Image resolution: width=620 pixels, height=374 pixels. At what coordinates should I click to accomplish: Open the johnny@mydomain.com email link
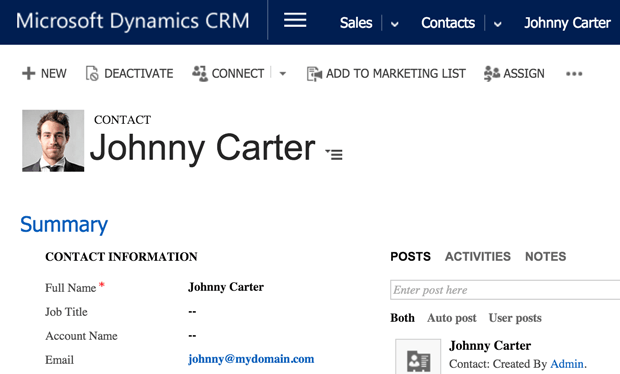click(251, 359)
